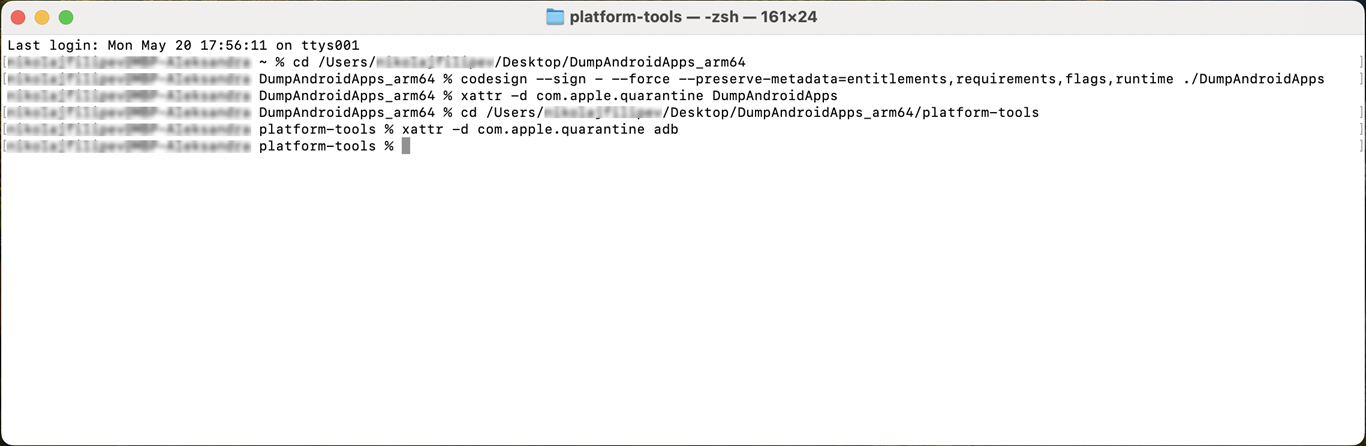This screenshot has height=446, width=1367.
Task: Click the "ttys001" text on first line
Action: pos(329,45)
